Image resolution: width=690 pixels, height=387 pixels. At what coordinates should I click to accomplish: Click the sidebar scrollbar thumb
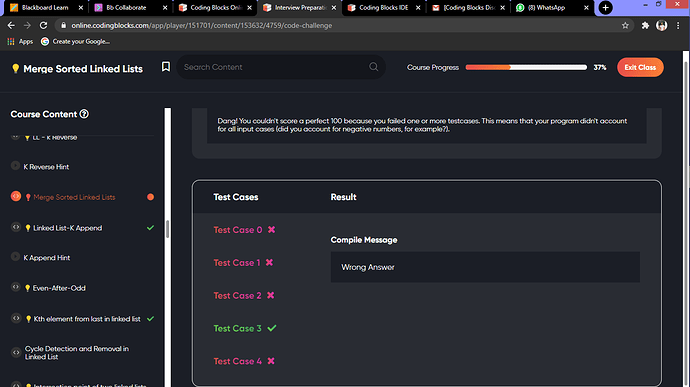pos(168,229)
